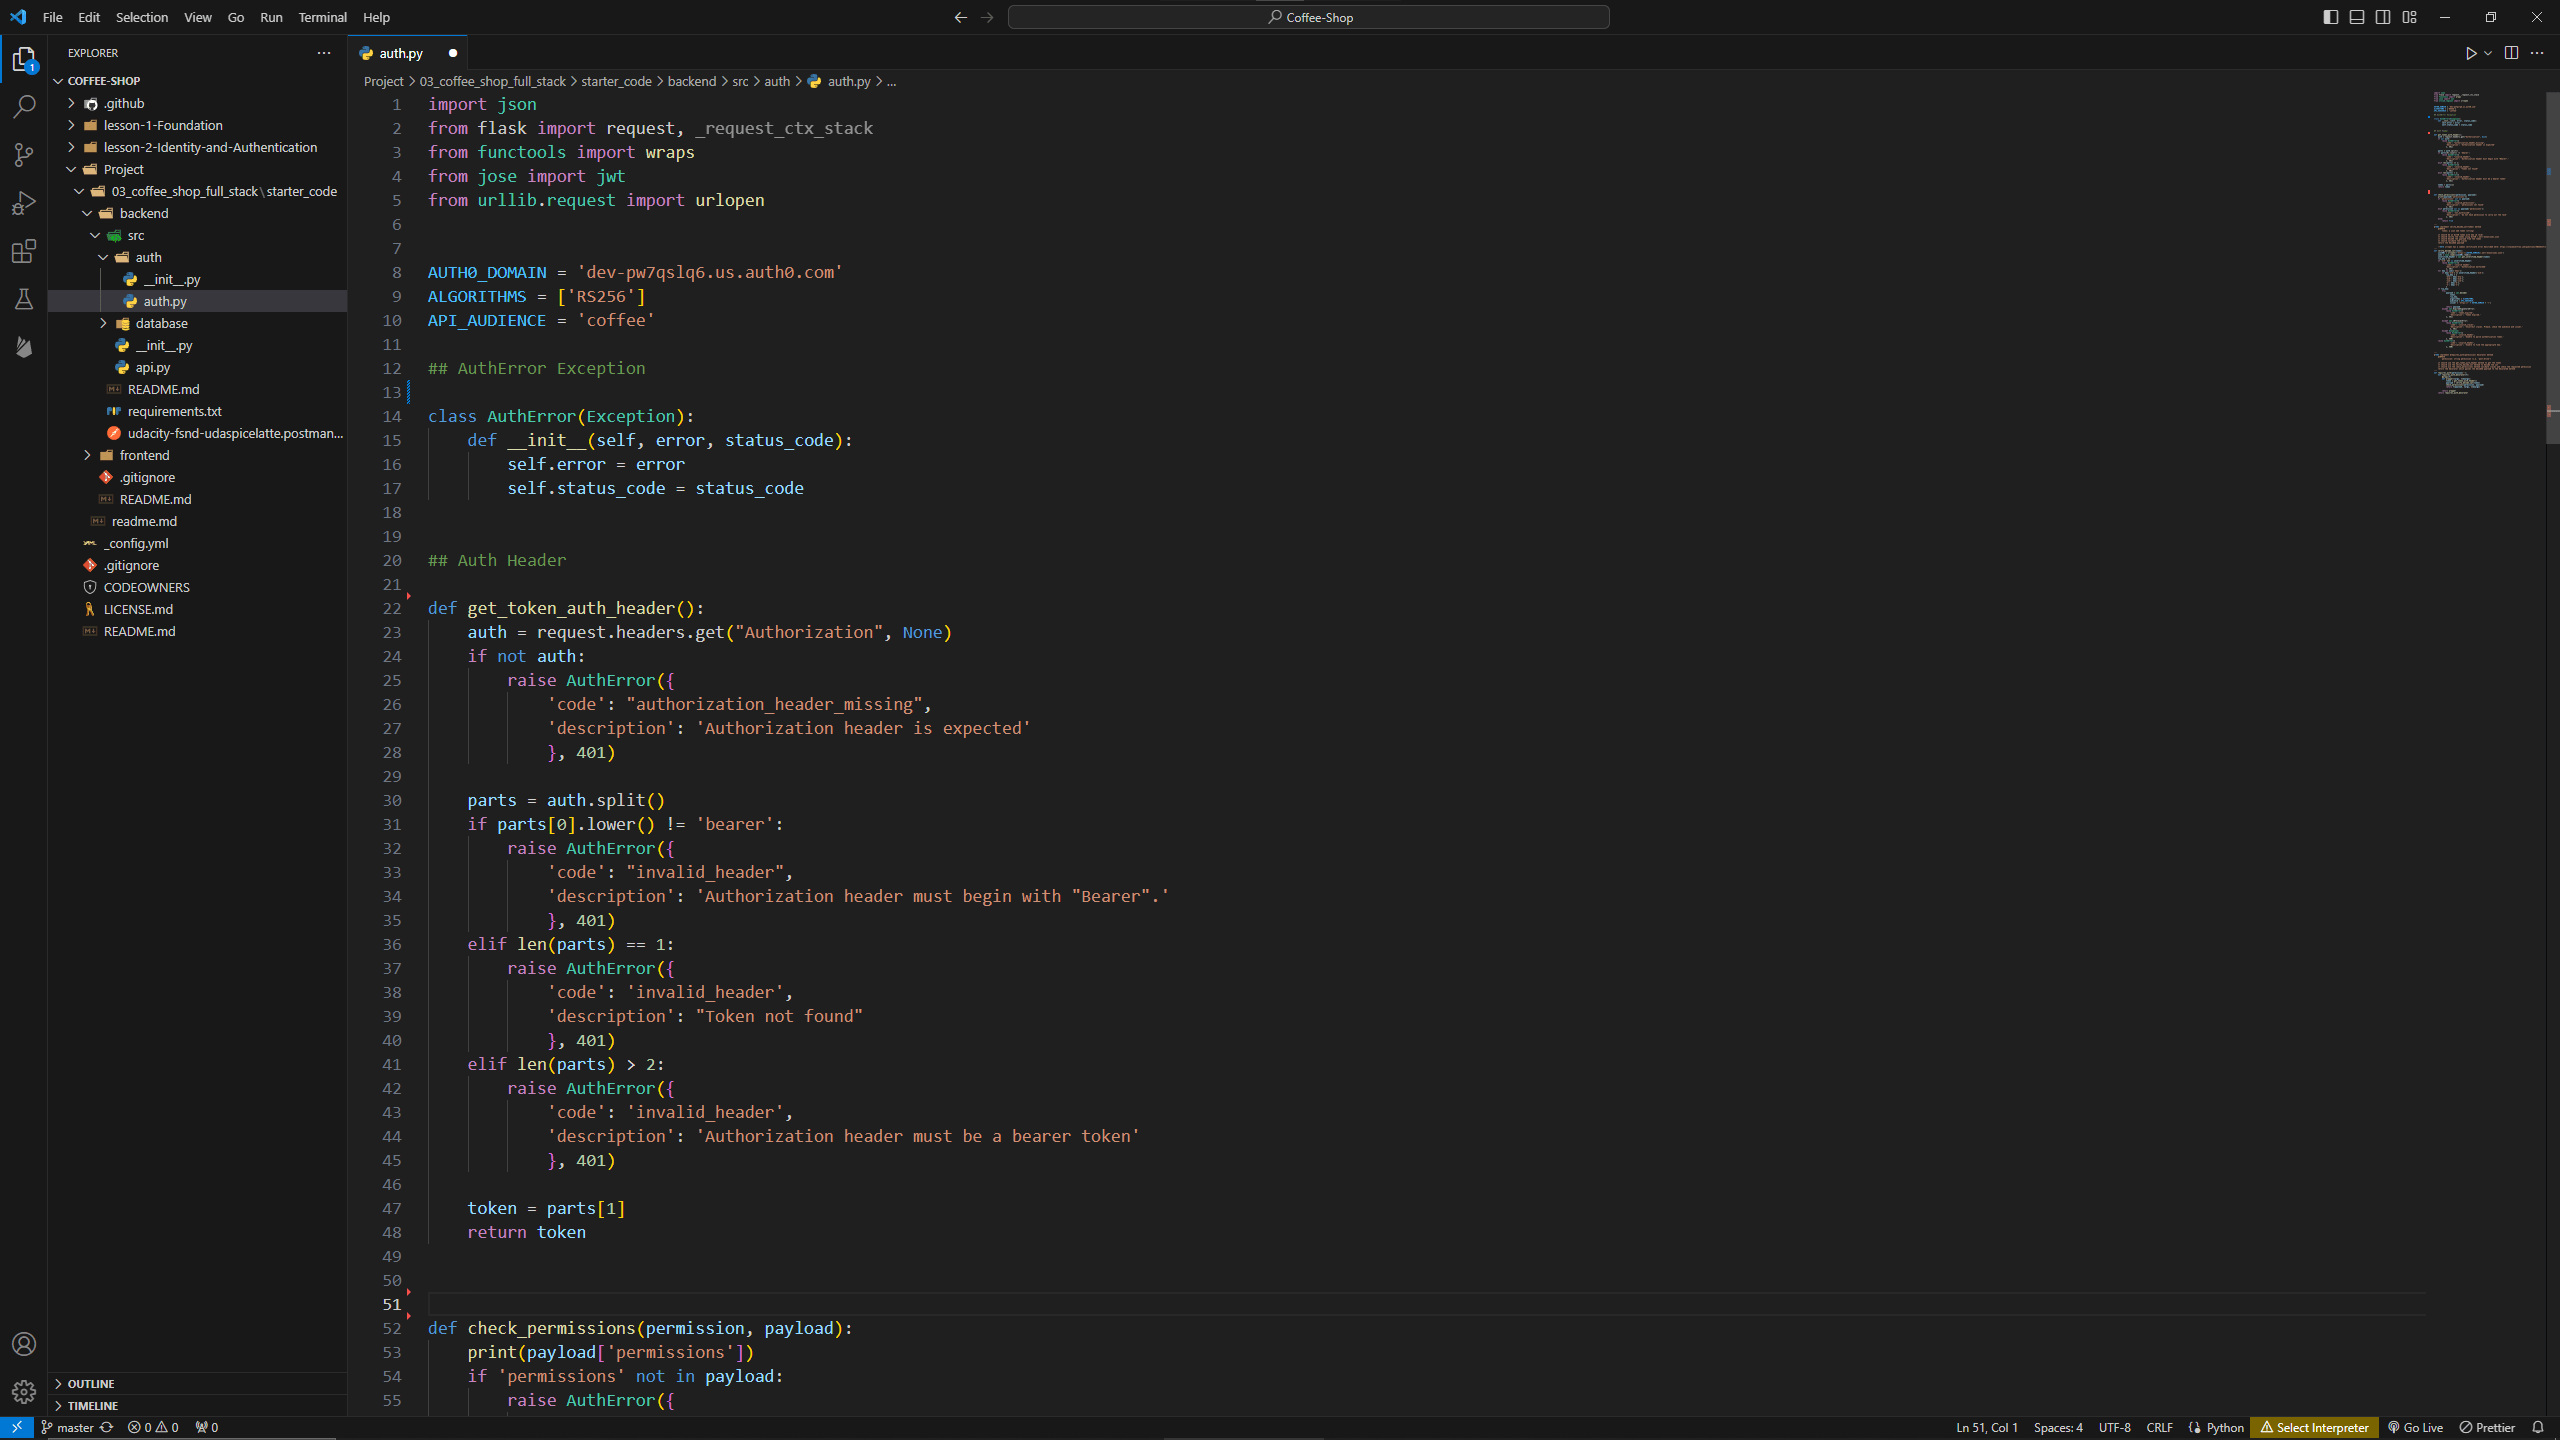This screenshot has height=1440, width=2560.
Task: Expand the lesson-1-Foundation folder
Action: click(x=163, y=125)
